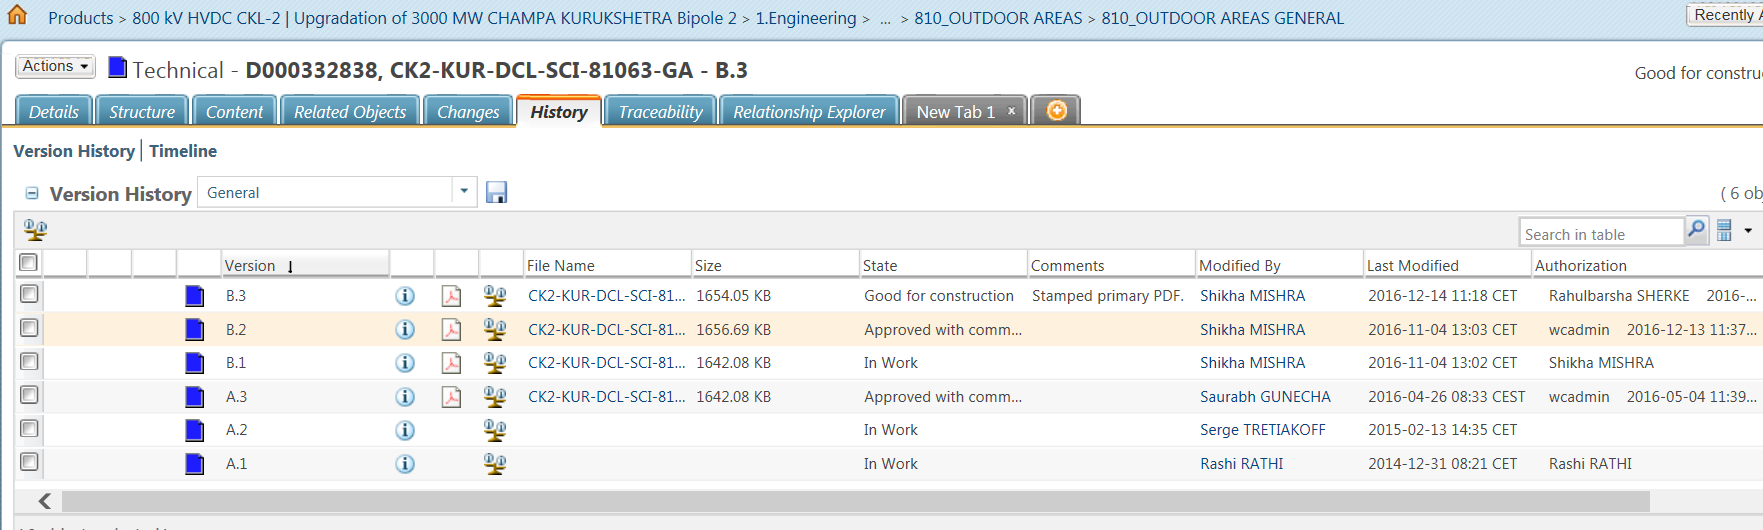Open PDF icon for version B.1
1763x530 pixels.
[x=451, y=363]
